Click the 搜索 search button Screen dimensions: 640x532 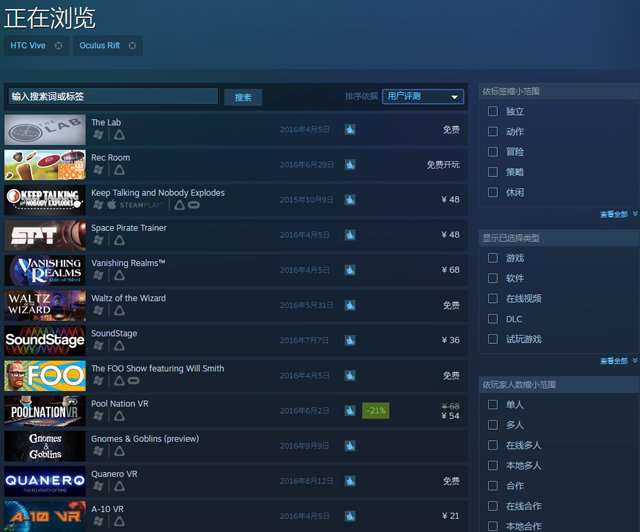click(243, 97)
